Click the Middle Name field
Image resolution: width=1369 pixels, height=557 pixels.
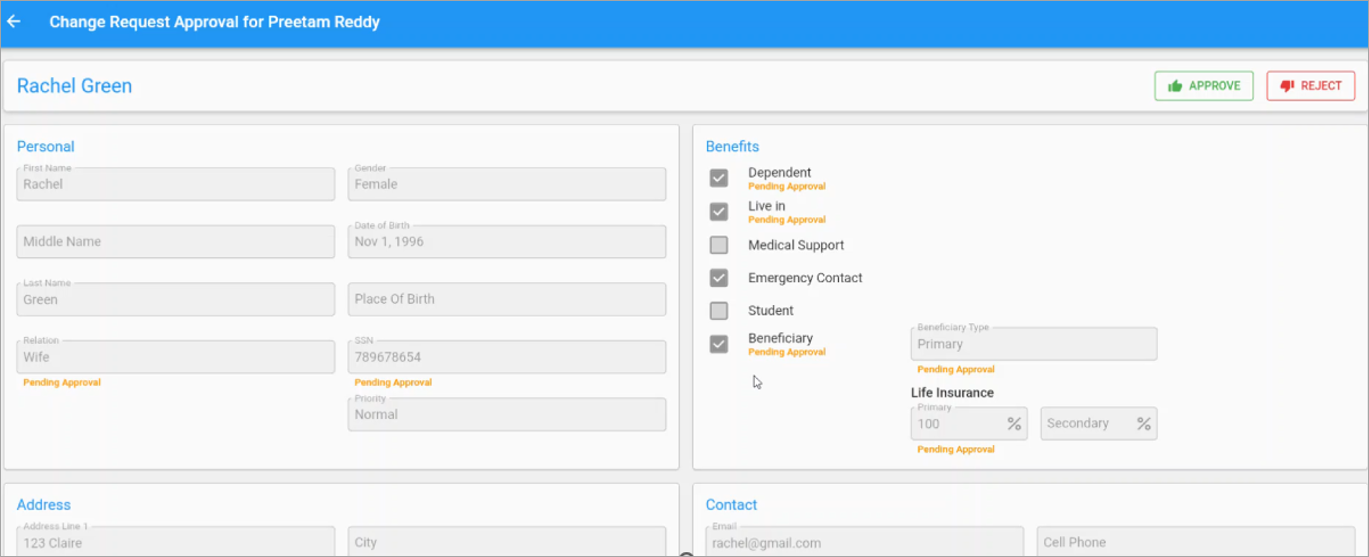[x=175, y=242]
